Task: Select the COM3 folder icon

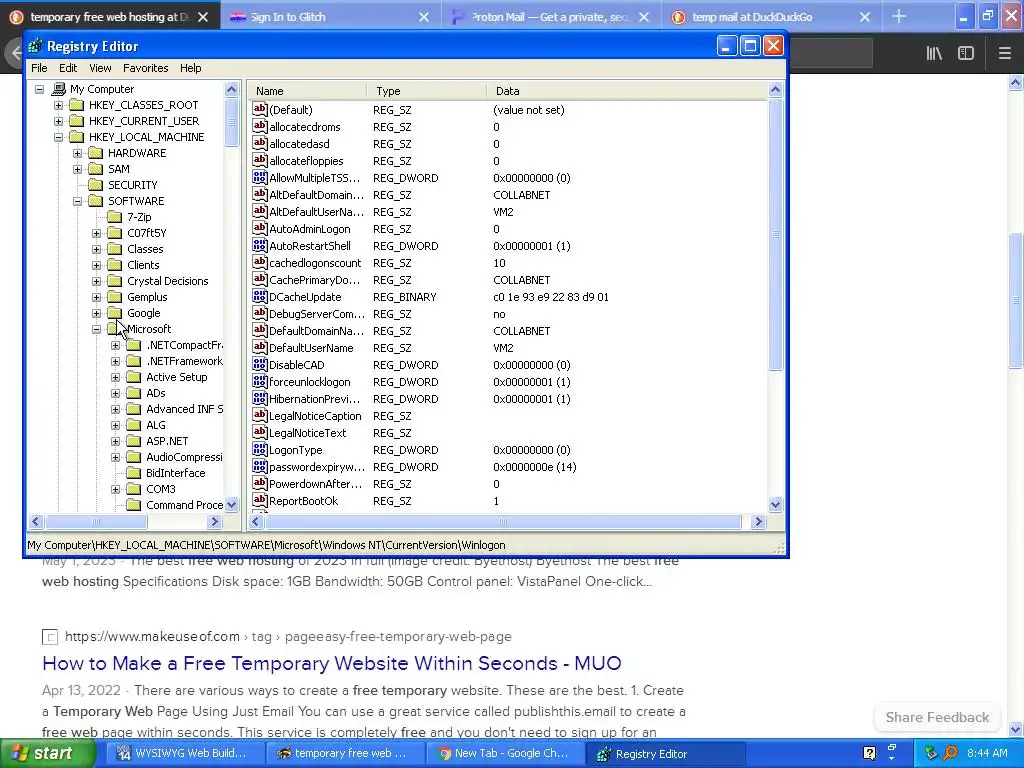Action: (x=133, y=489)
